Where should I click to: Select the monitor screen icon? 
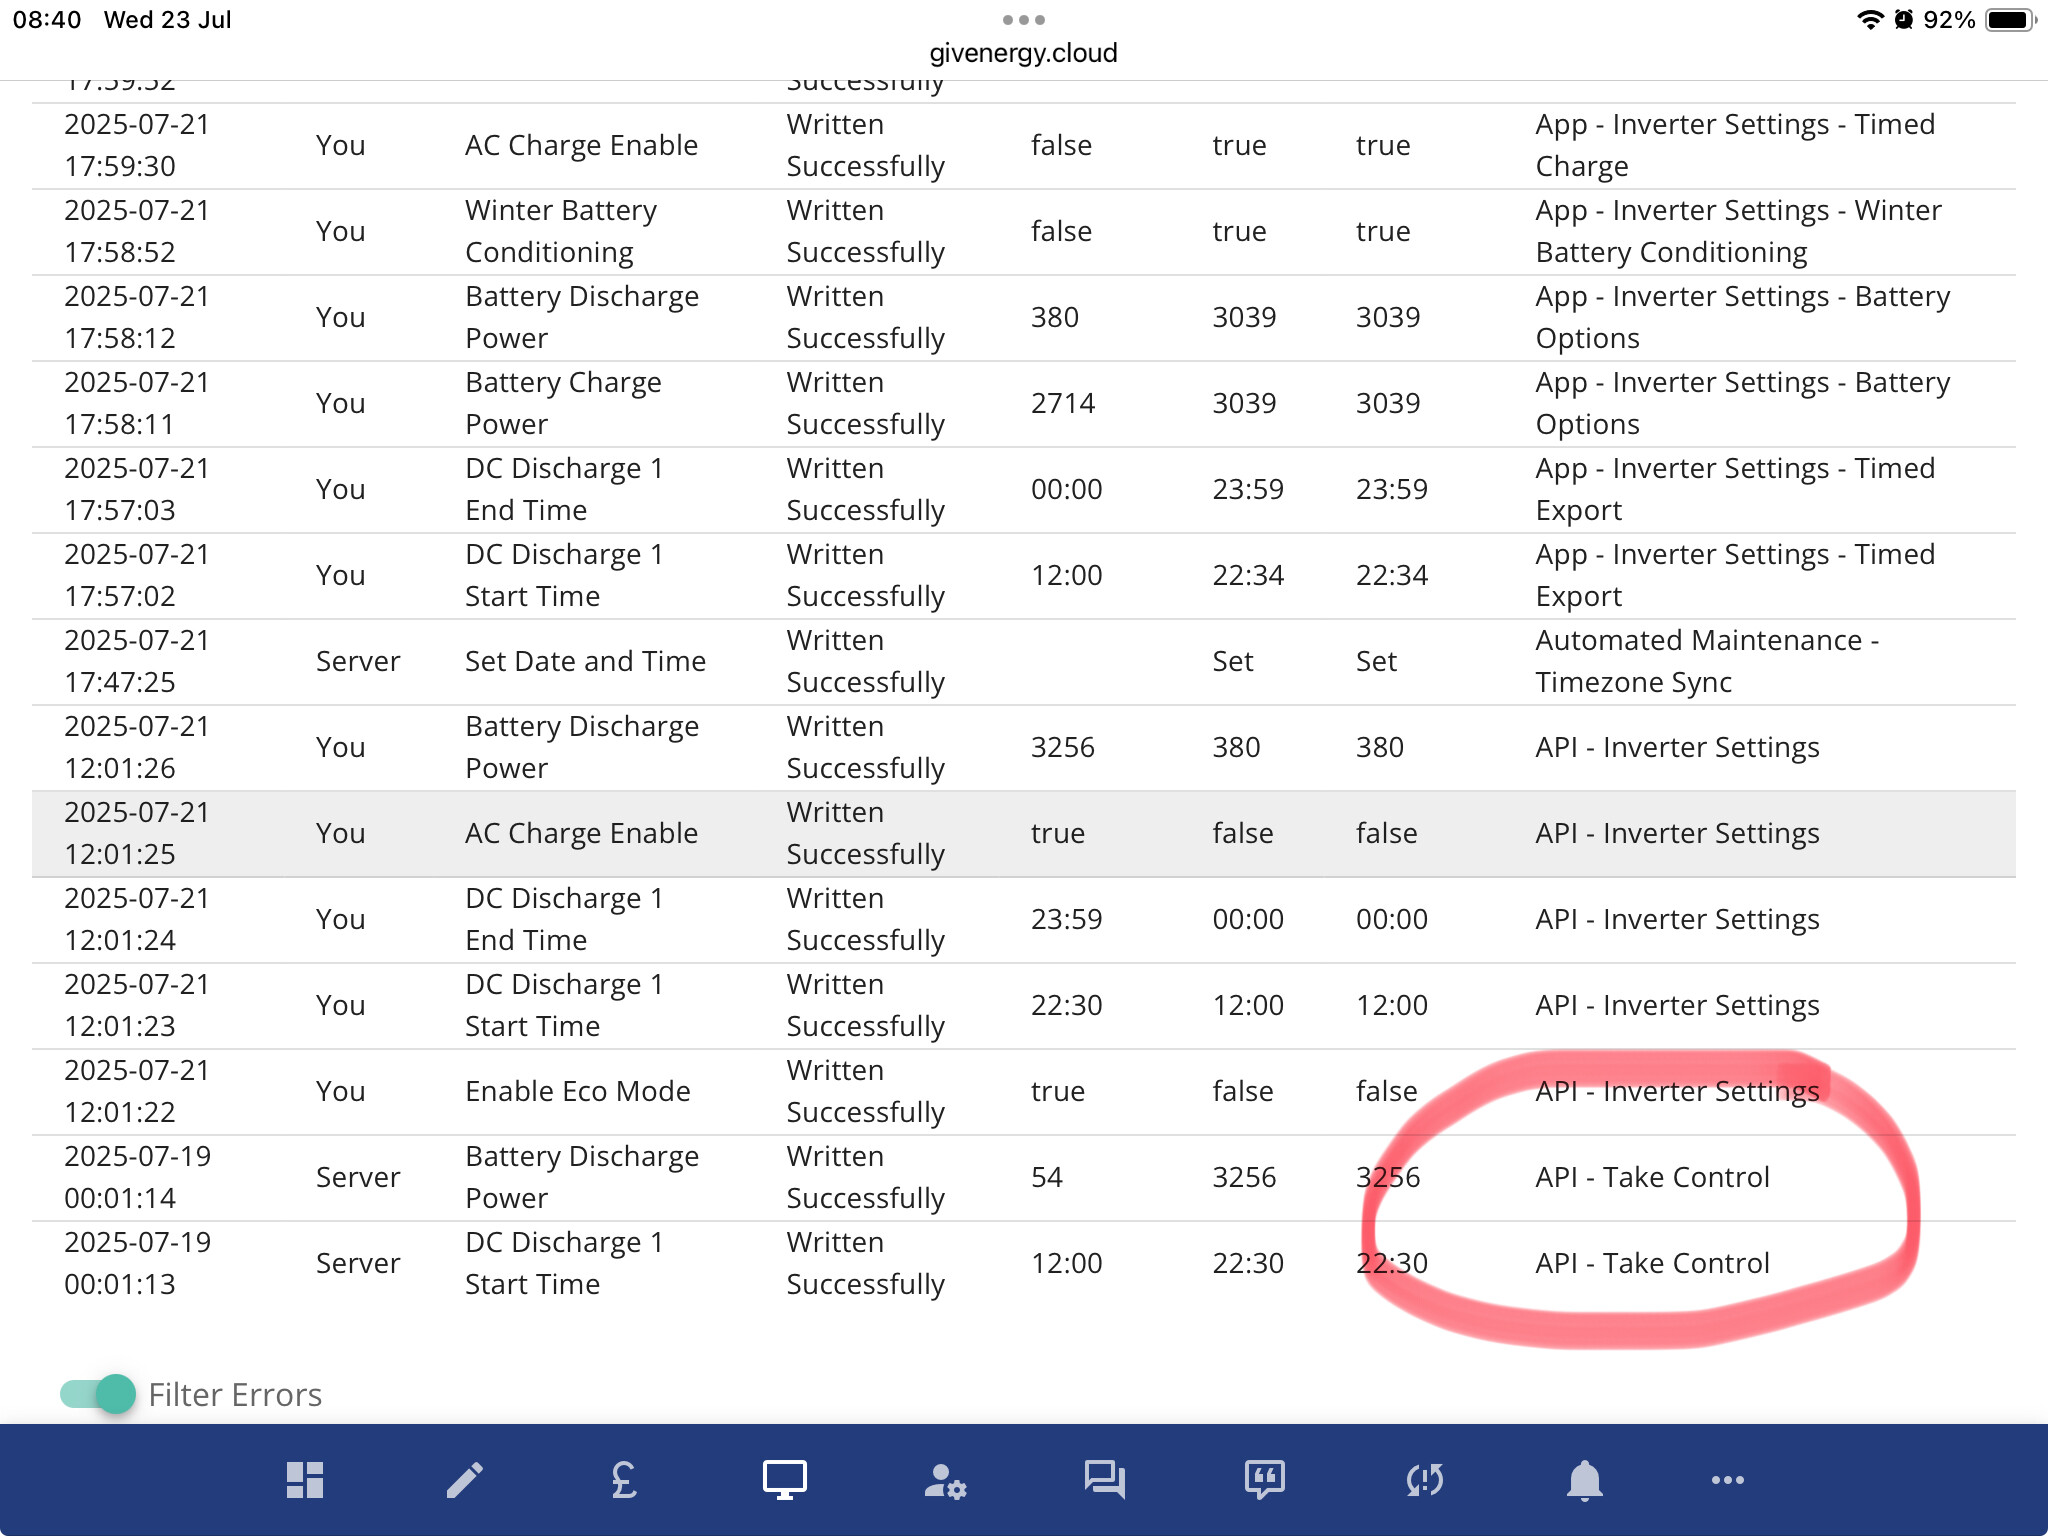[785, 1480]
